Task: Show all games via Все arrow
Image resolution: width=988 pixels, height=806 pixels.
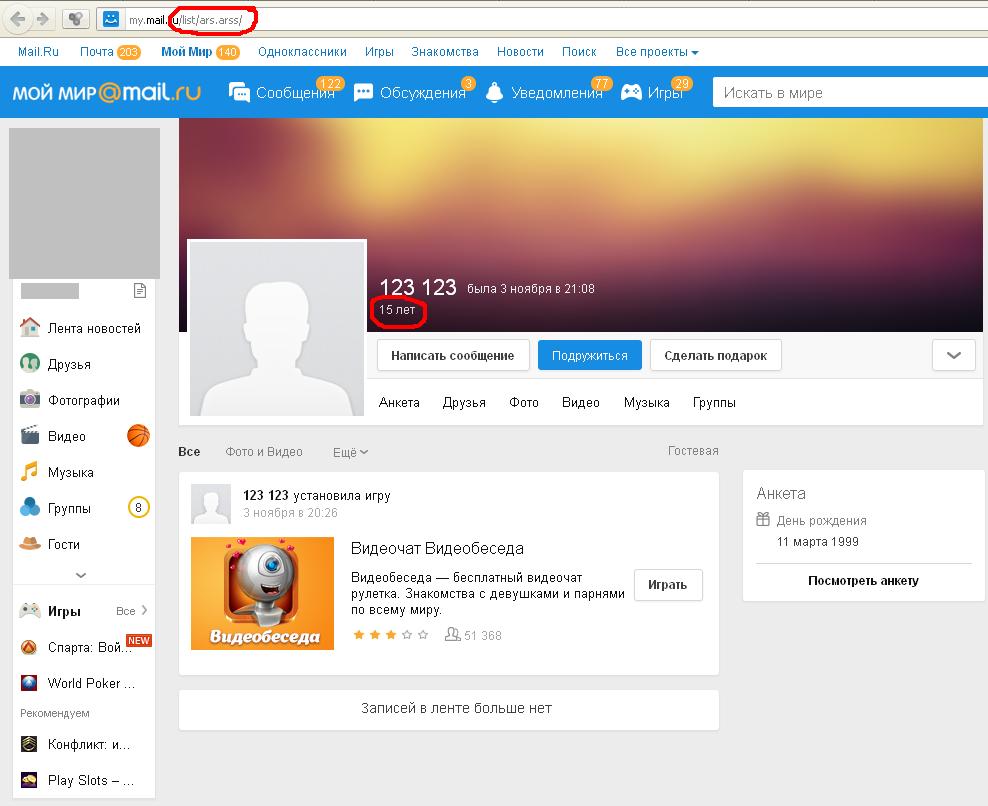Action: click(132, 611)
